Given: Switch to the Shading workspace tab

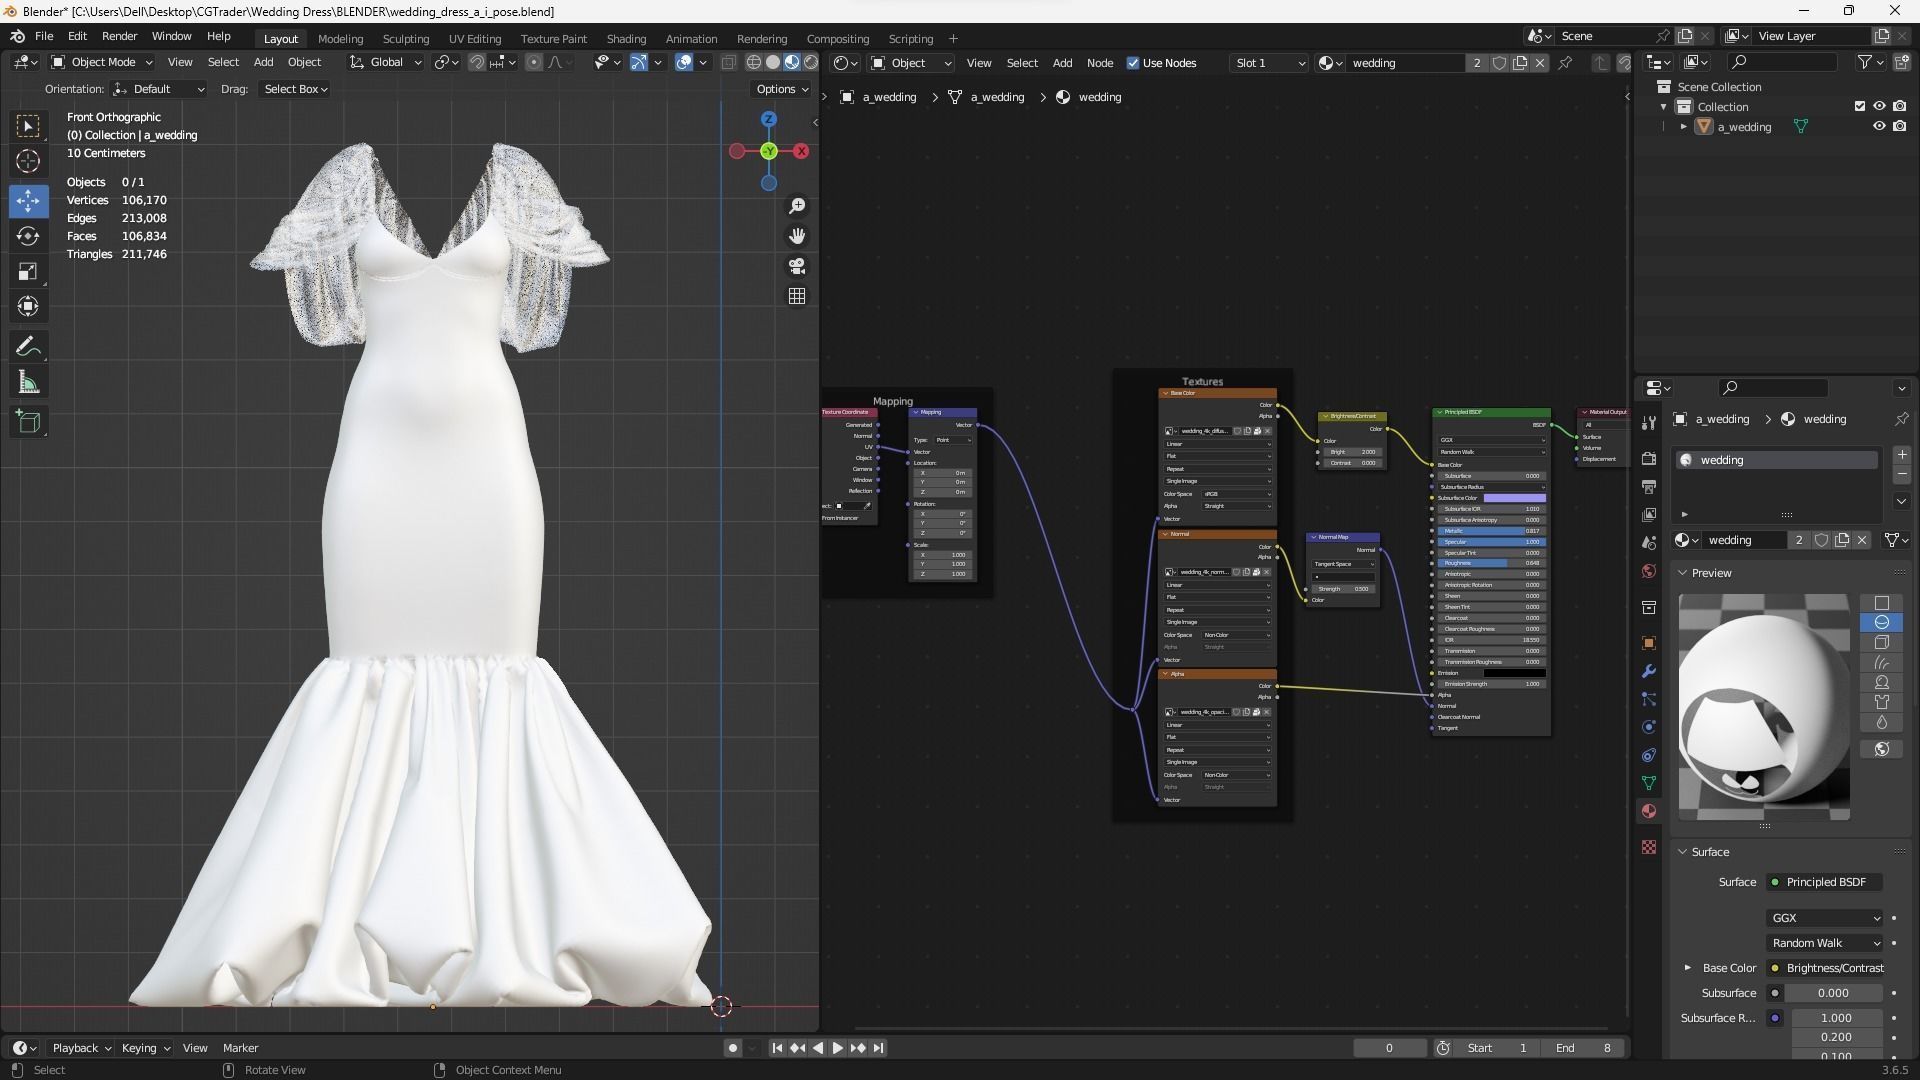Looking at the screenshot, I should [626, 39].
